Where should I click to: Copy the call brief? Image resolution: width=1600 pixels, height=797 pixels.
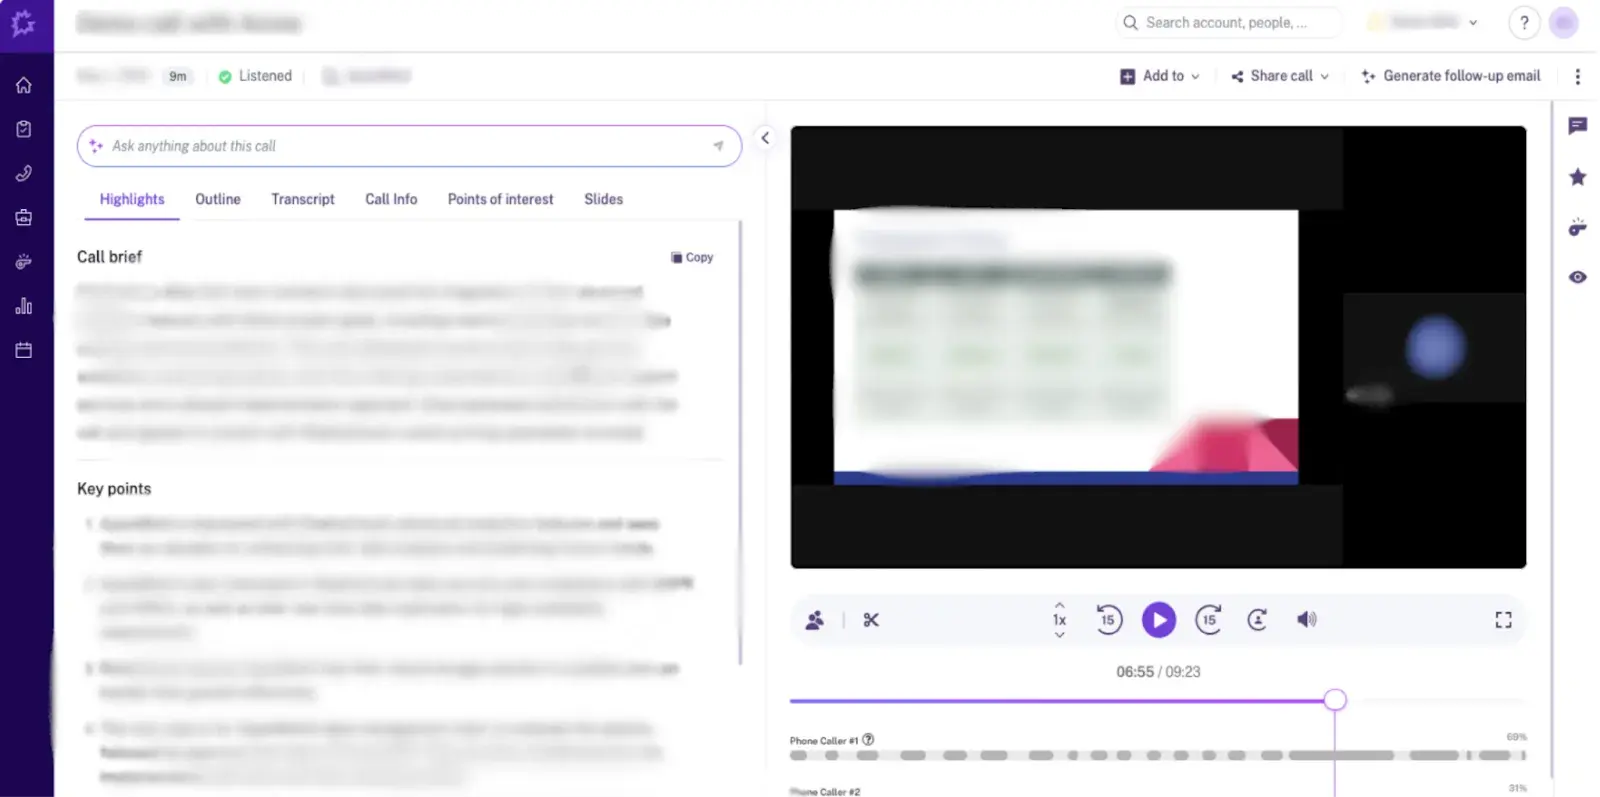[692, 257]
